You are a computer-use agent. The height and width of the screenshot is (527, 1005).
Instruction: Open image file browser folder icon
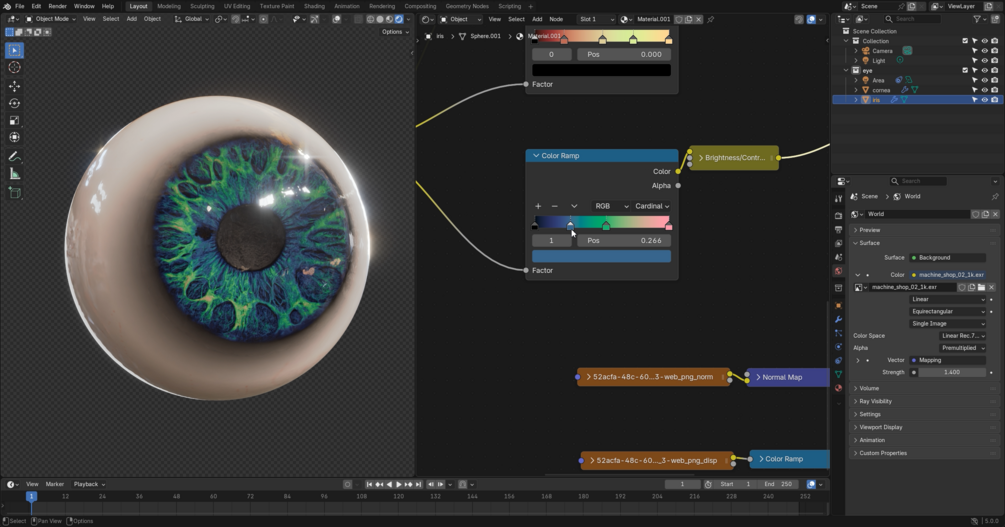click(x=981, y=287)
